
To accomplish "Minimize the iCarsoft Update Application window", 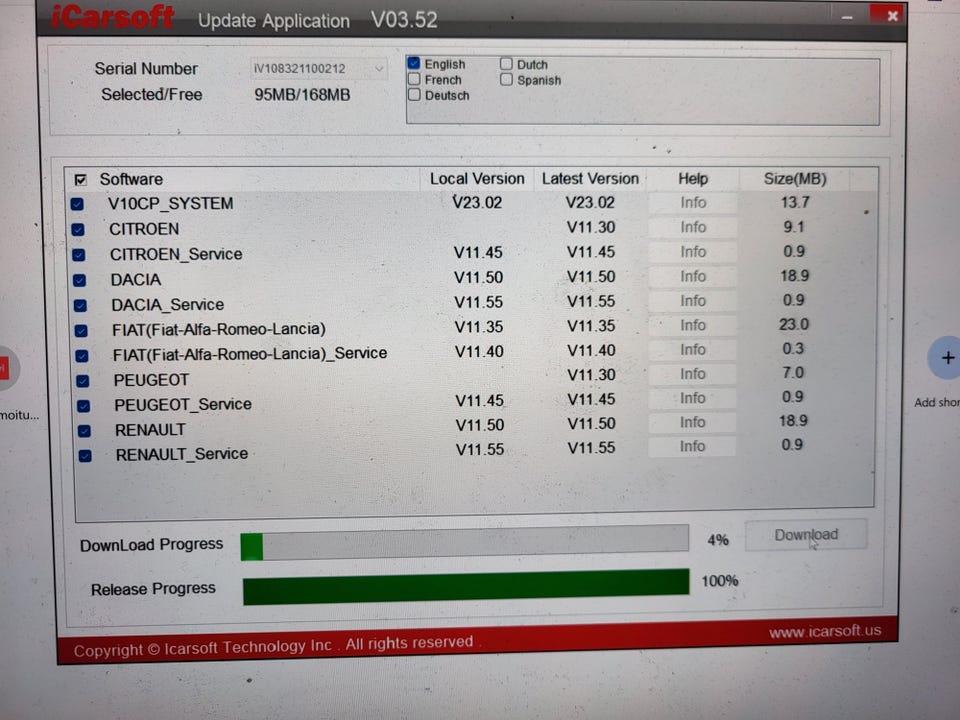I will pos(847,17).
